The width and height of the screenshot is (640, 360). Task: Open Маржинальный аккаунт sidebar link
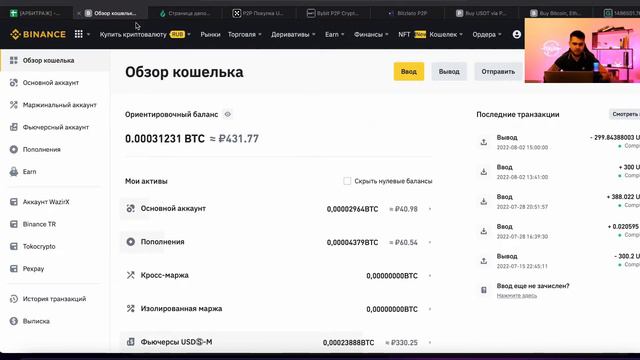pyautogui.click(x=60, y=105)
